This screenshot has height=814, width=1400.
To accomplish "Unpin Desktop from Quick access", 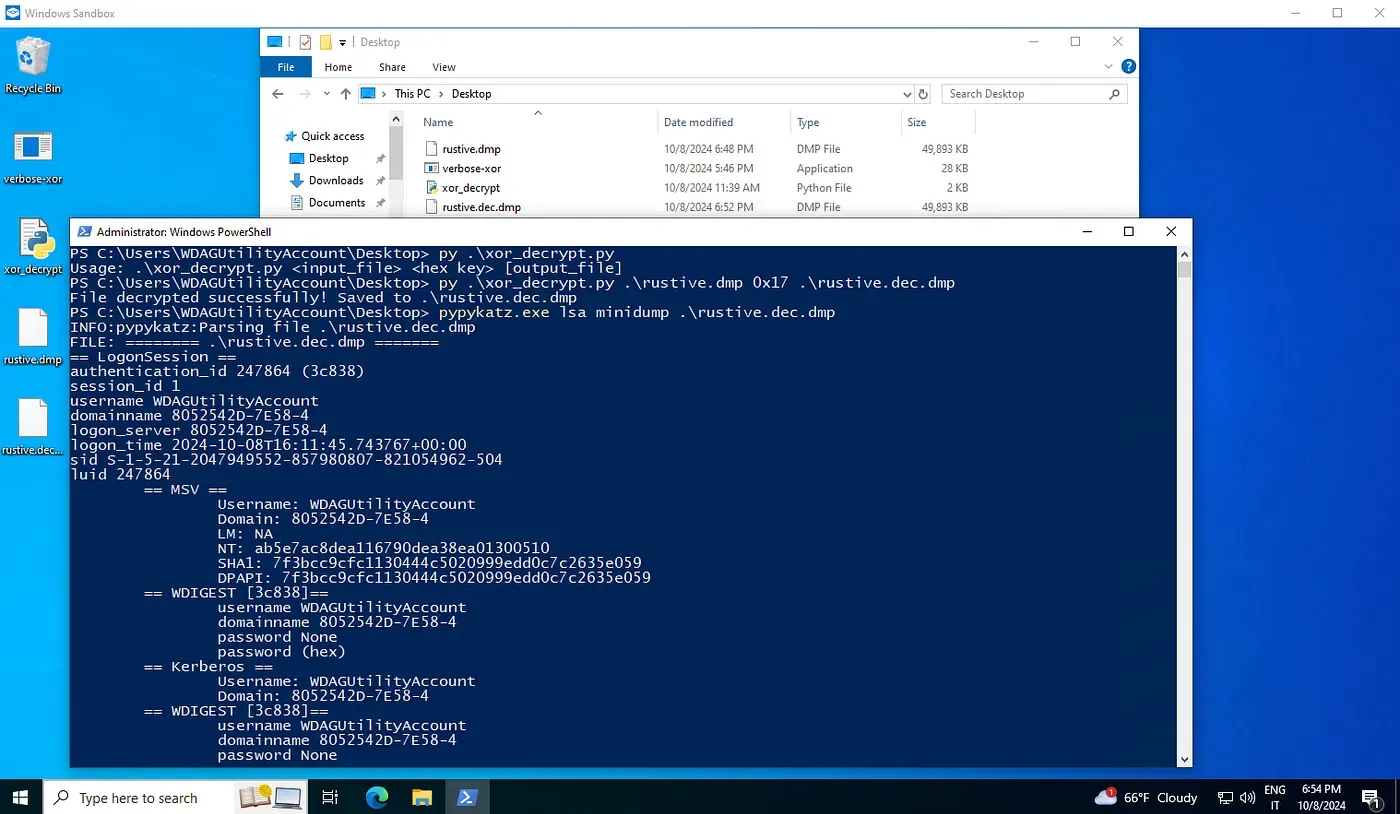I will tap(379, 158).
